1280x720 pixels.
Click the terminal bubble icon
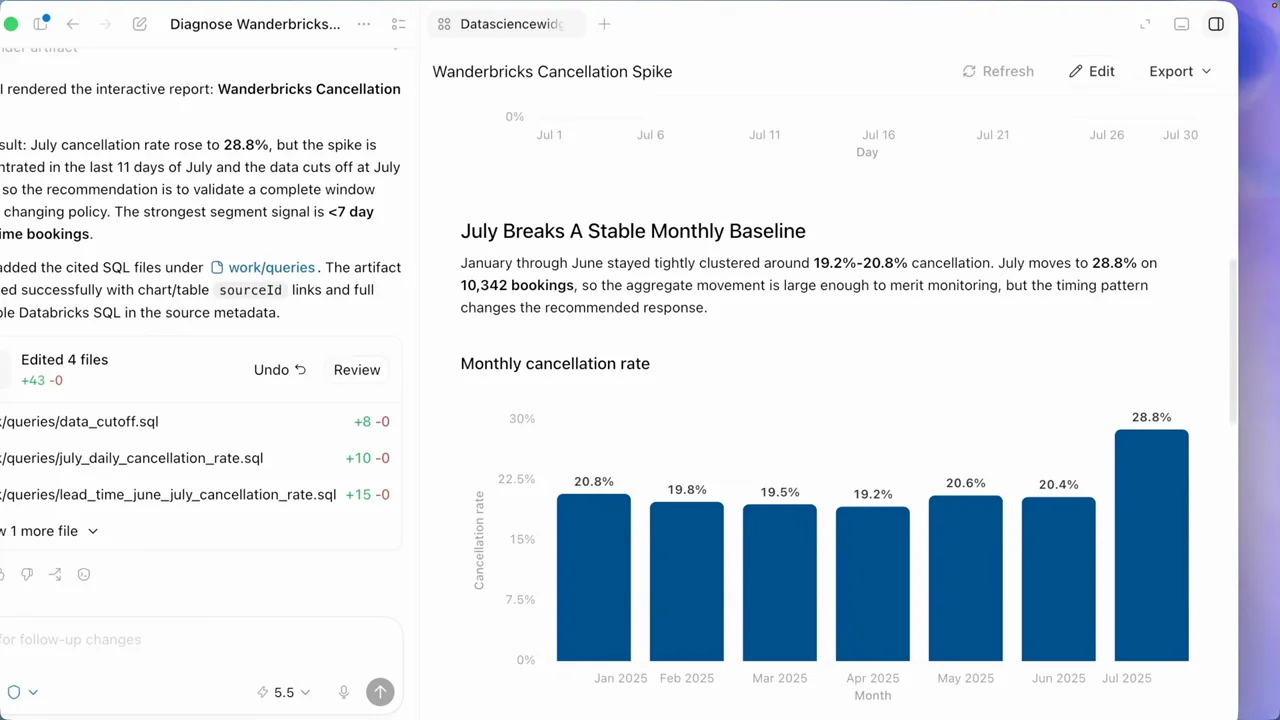(84, 574)
